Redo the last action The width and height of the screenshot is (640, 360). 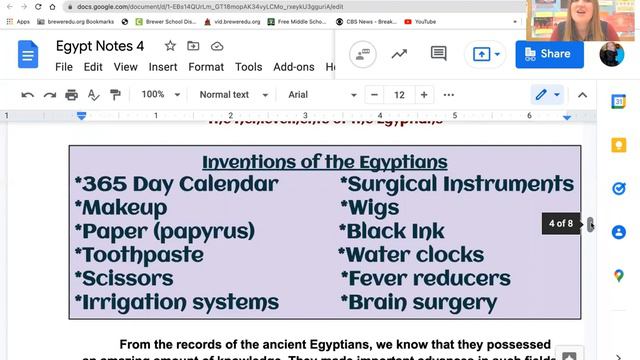[x=50, y=95]
